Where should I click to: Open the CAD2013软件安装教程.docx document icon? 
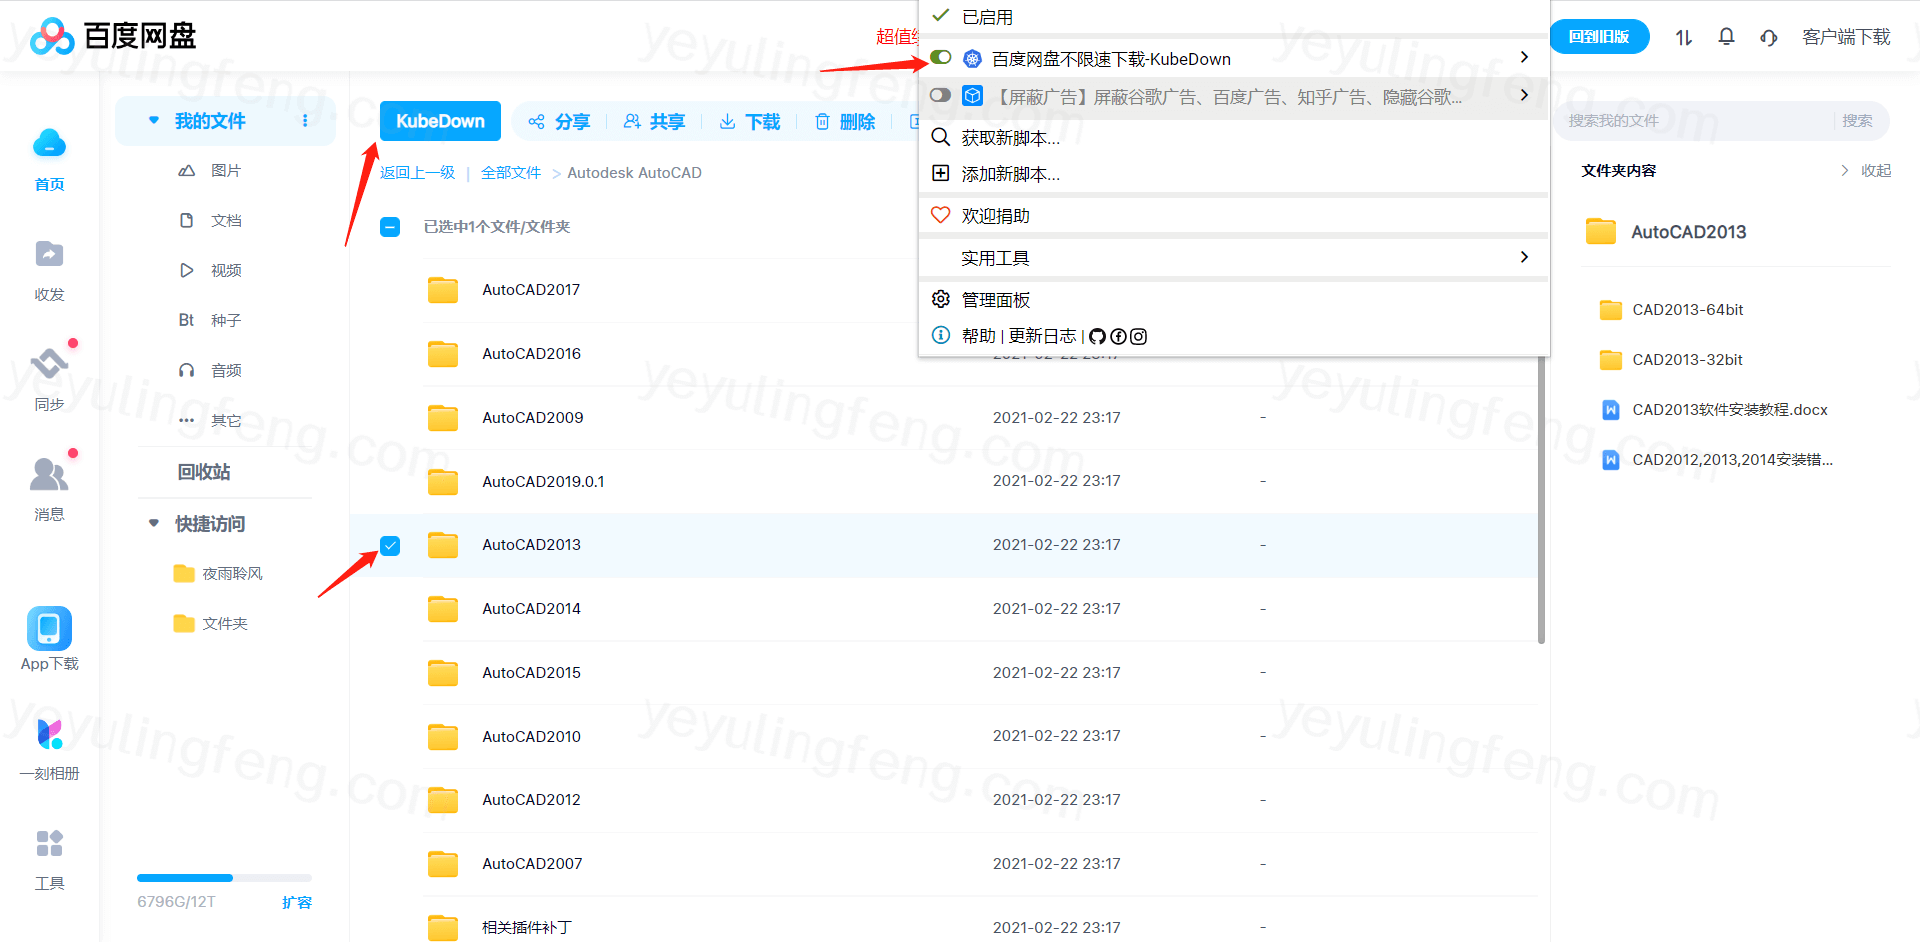(1610, 410)
